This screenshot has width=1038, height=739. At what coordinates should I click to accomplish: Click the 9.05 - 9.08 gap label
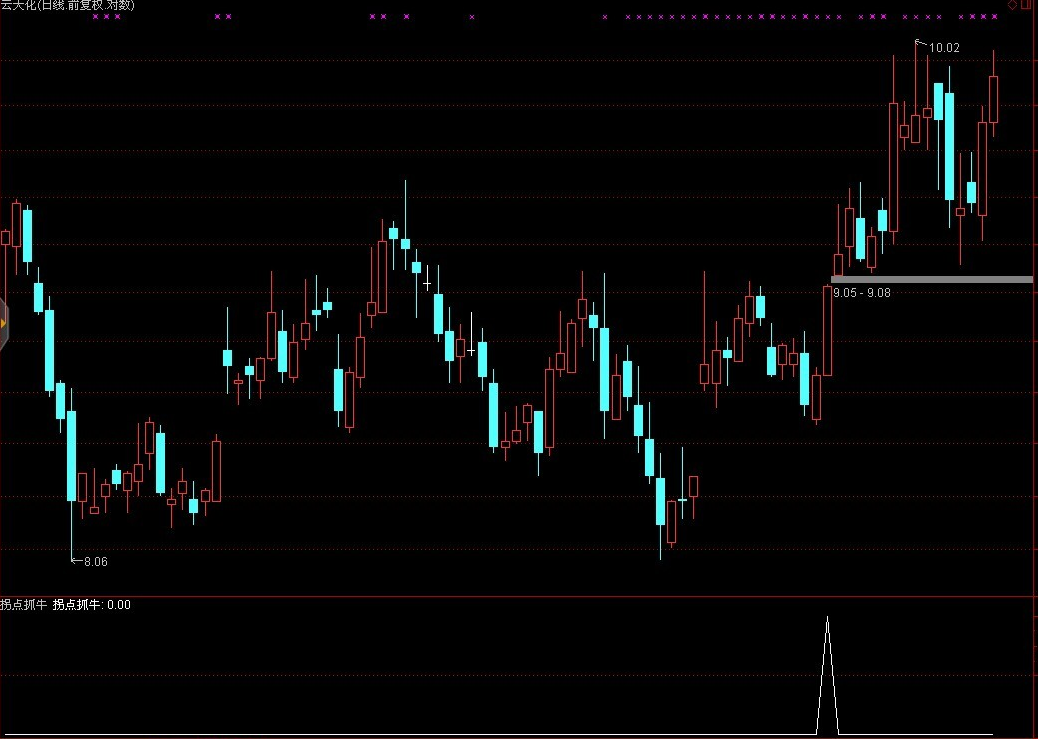tap(861, 293)
